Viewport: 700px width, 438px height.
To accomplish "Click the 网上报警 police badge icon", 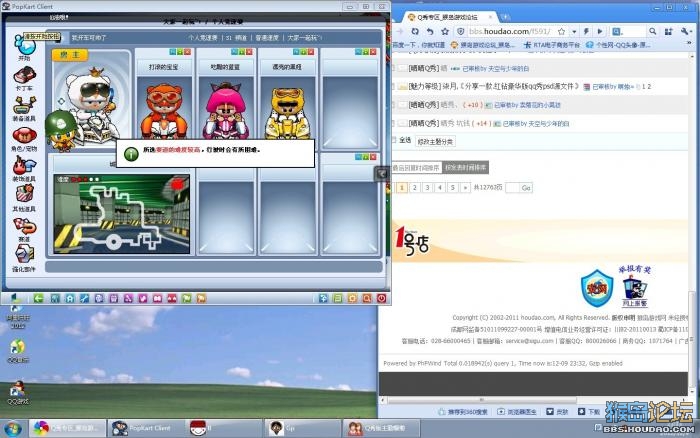I will click(635, 290).
